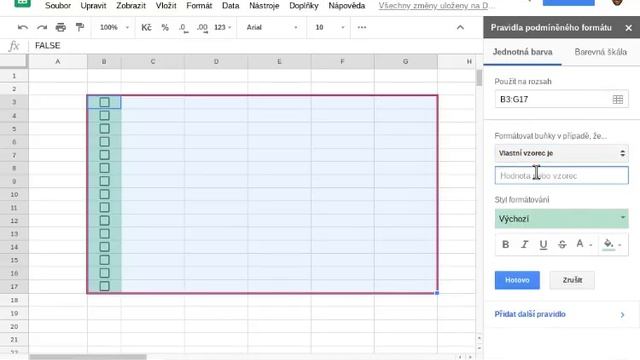640x360 pixels.
Task: Click the Zrušit button
Action: (x=572, y=280)
